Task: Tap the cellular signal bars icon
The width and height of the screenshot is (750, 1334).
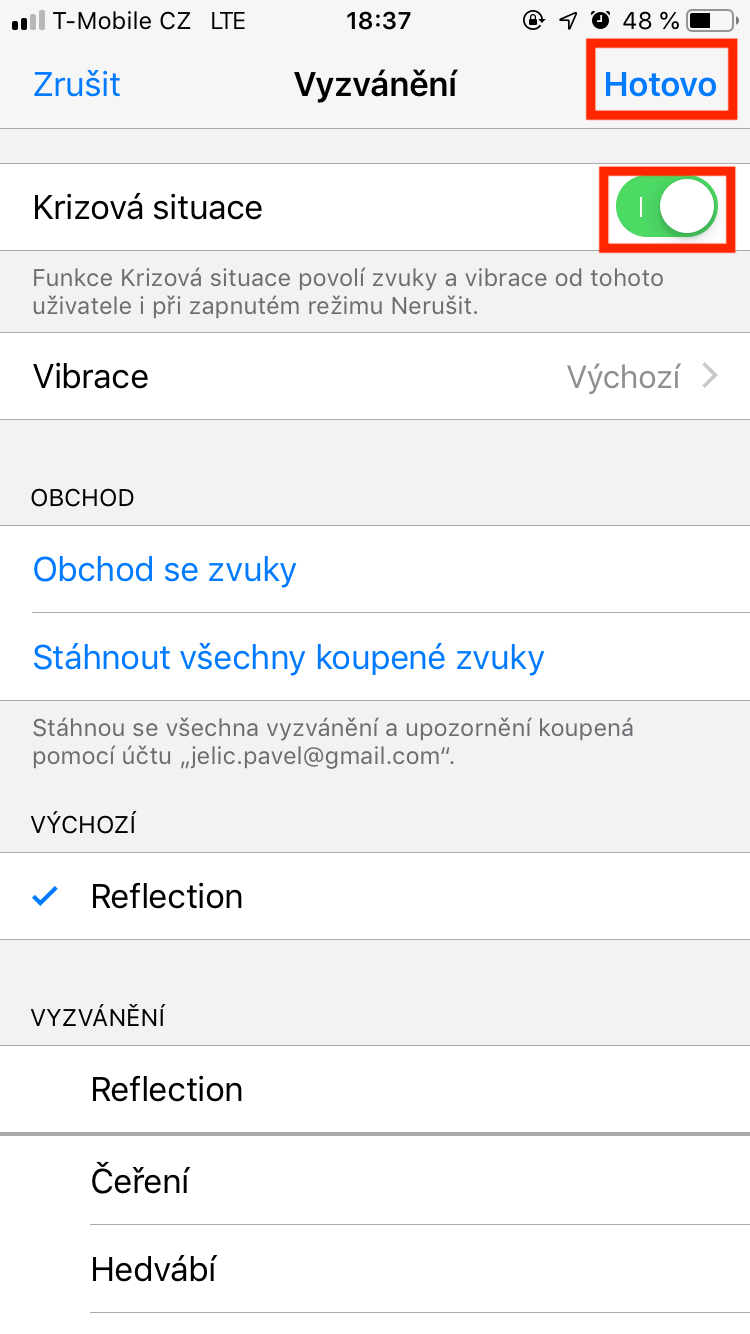Action: pos(27,21)
